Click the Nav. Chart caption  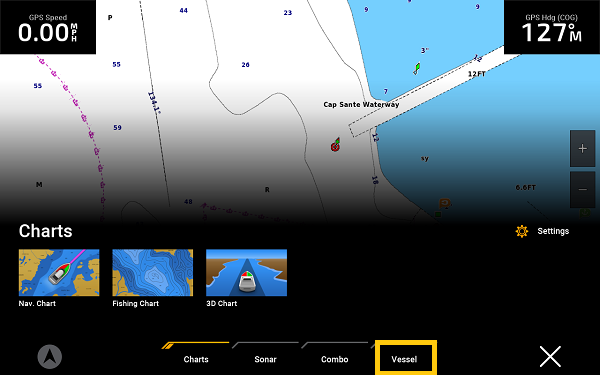(x=37, y=303)
